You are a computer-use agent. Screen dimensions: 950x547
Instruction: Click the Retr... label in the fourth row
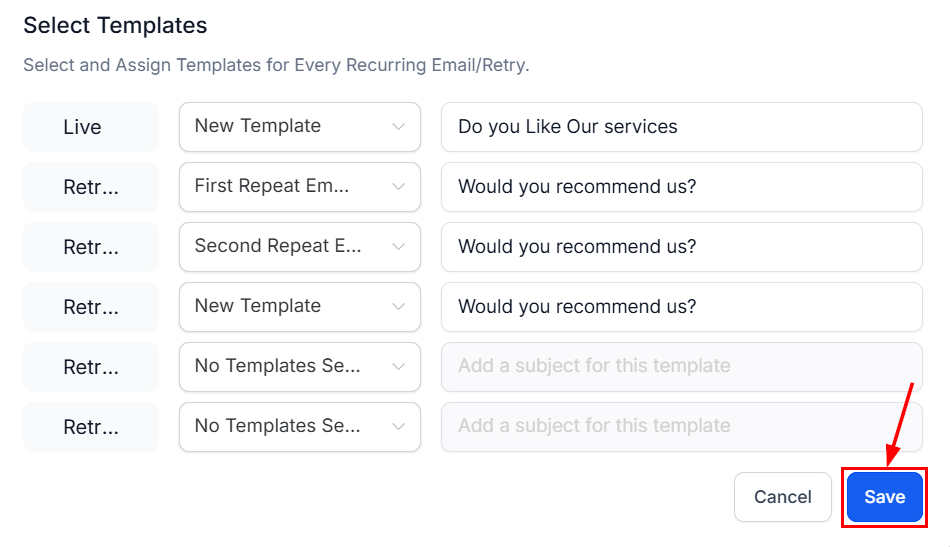tap(91, 307)
